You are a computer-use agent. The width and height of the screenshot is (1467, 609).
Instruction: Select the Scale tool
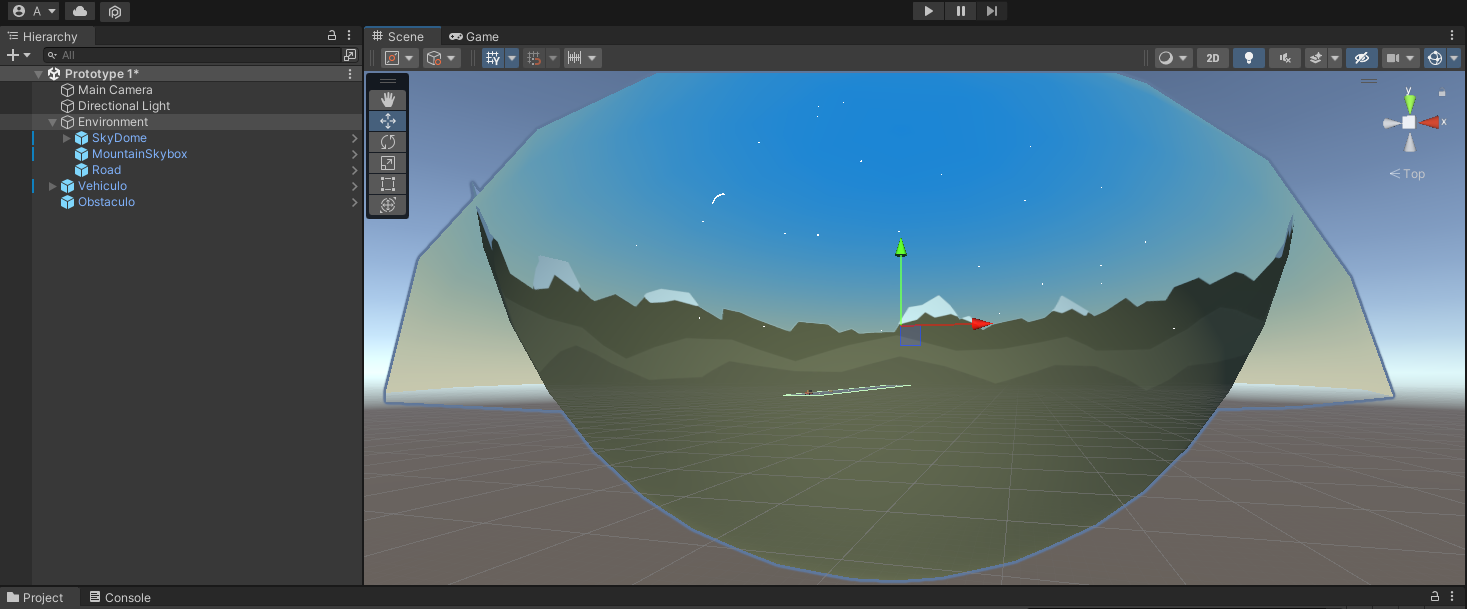[388, 163]
